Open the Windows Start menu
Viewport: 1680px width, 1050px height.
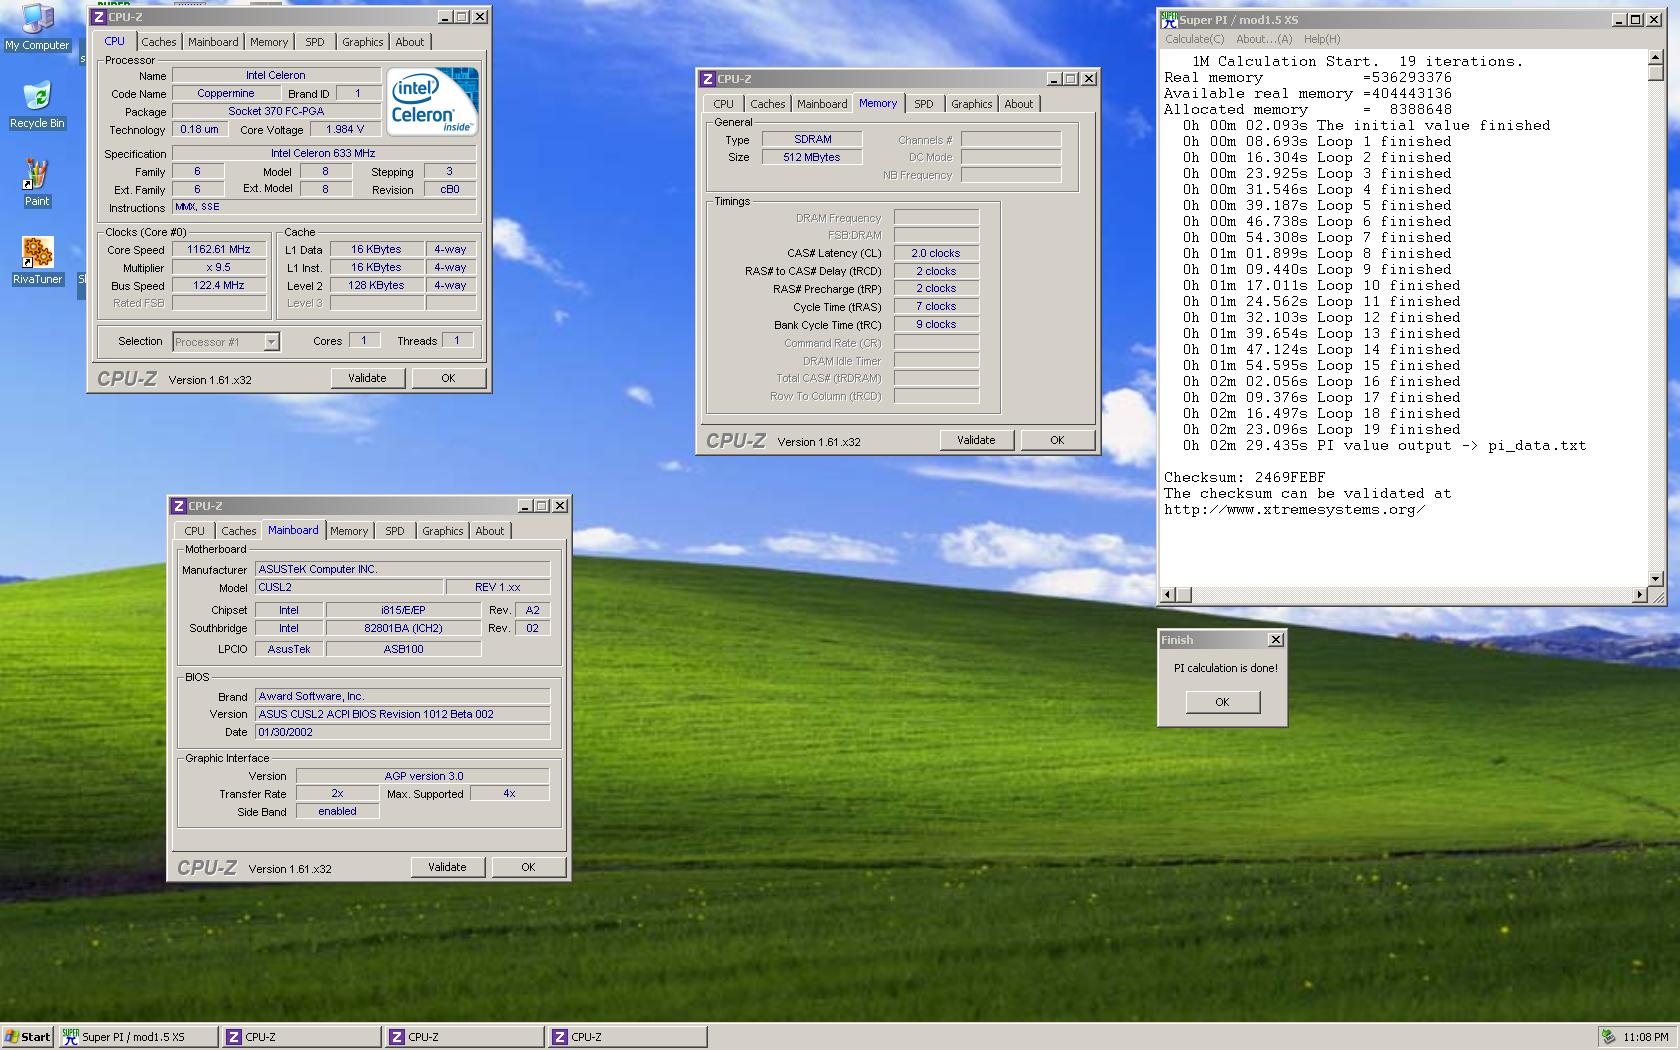(28, 1037)
